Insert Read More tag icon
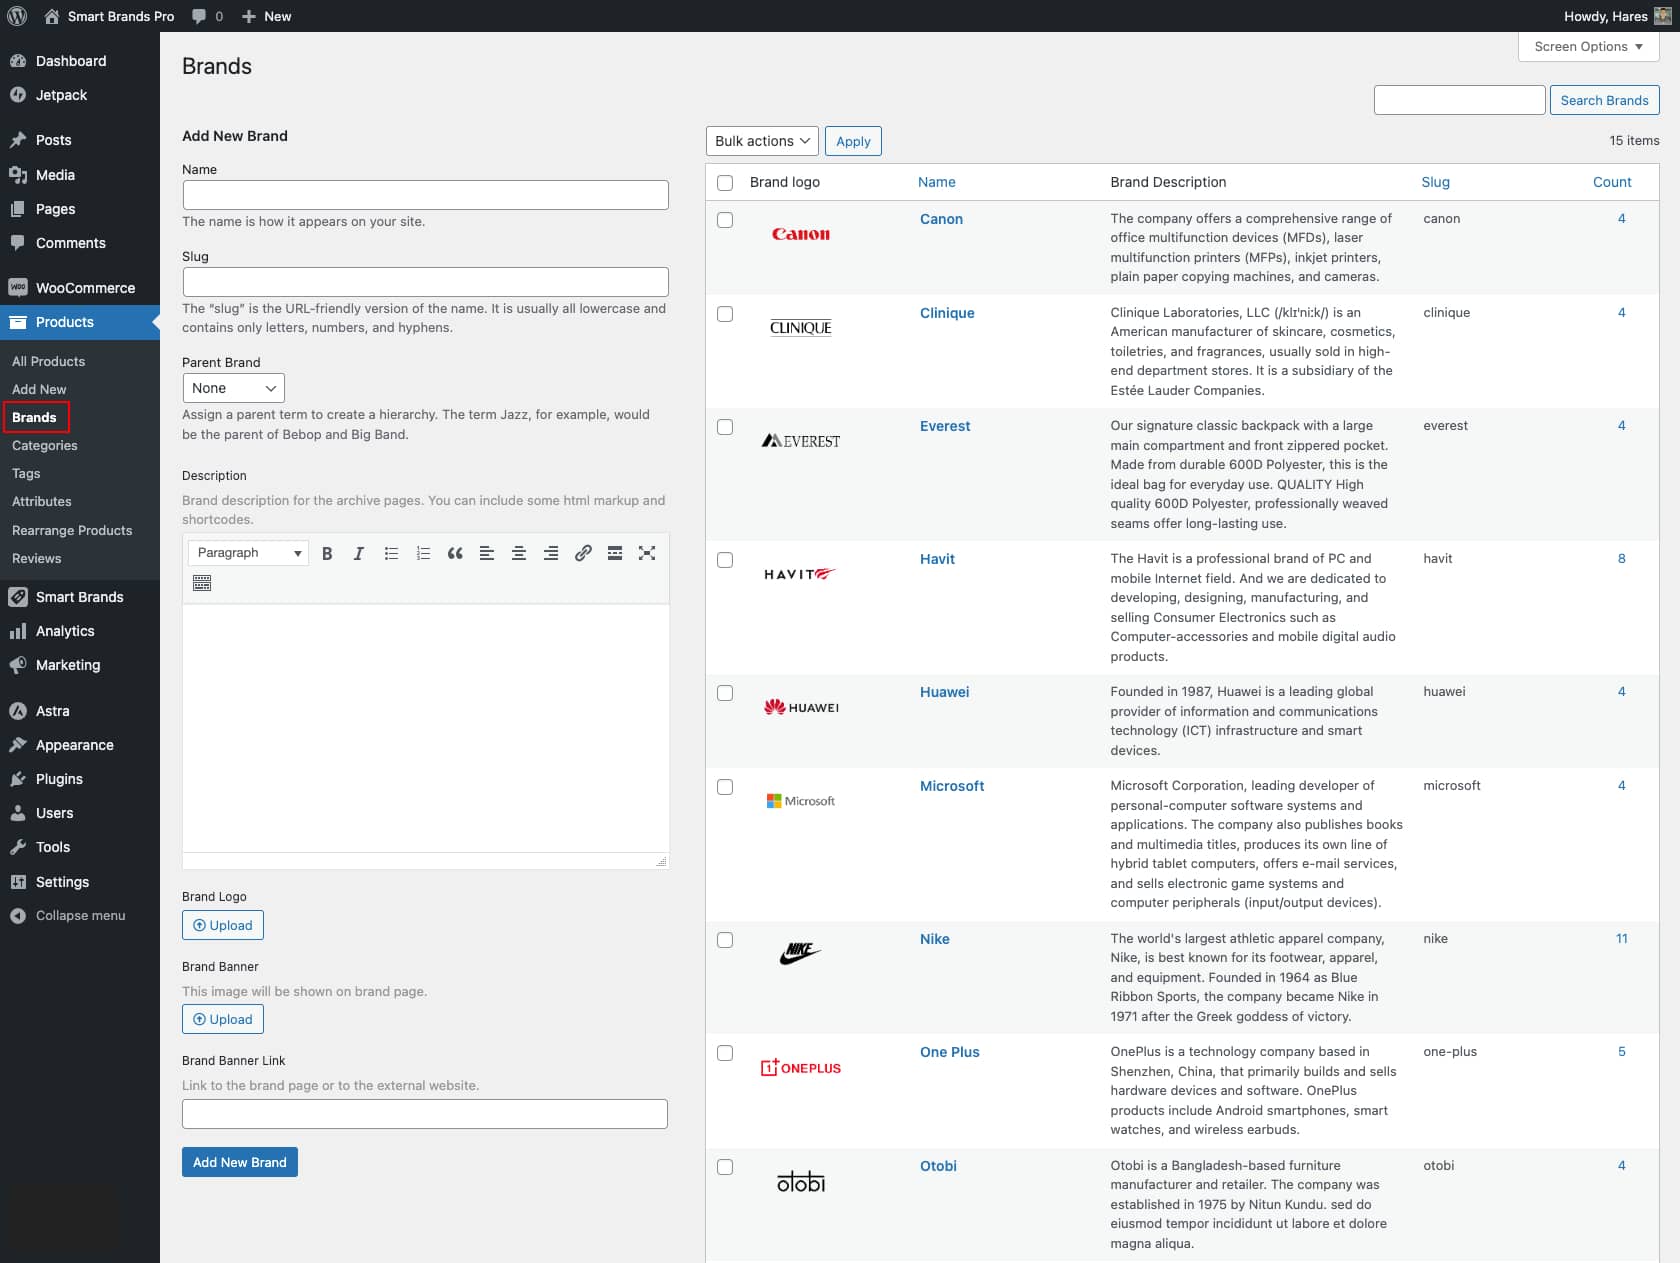 (615, 553)
